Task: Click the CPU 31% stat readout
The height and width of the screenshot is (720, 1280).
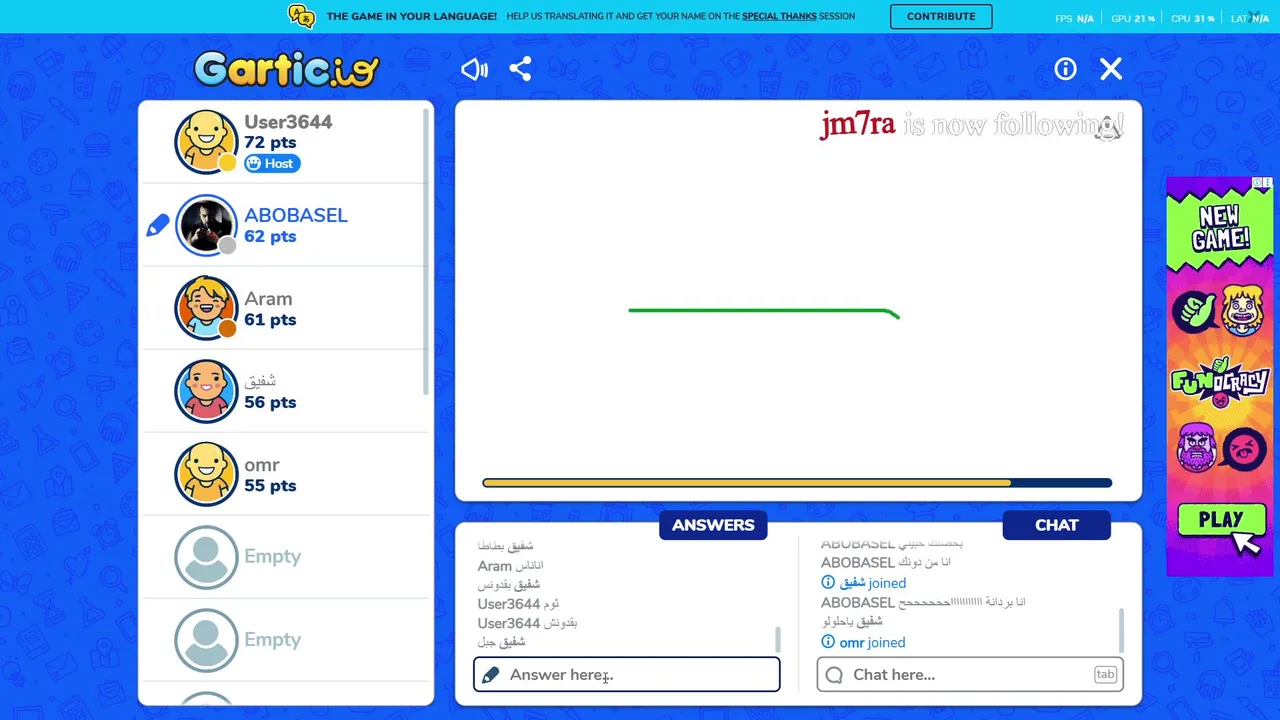Action: coord(1193,18)
